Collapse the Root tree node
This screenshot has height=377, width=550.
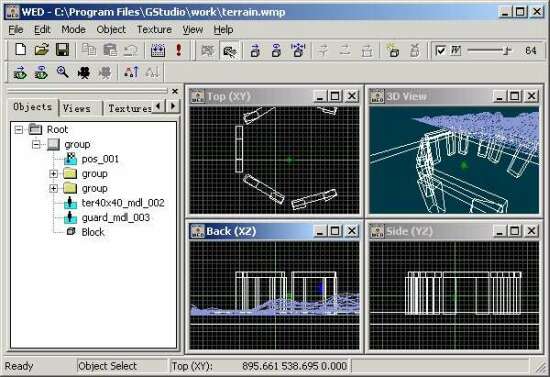coord(19,130)
